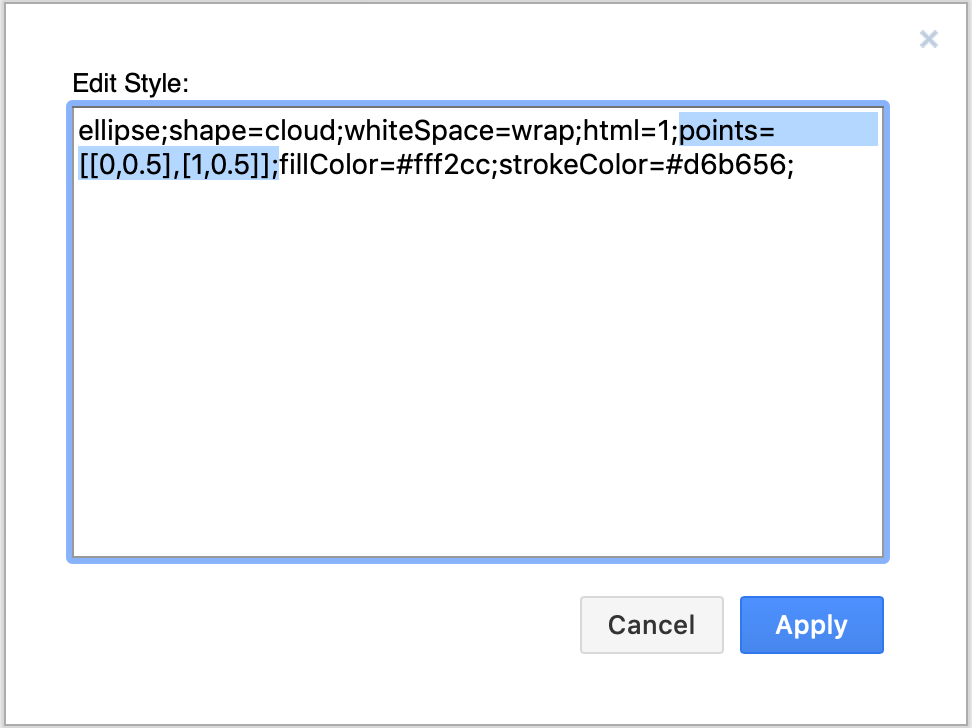Click the "Edit Style:" label

(130, 83)
